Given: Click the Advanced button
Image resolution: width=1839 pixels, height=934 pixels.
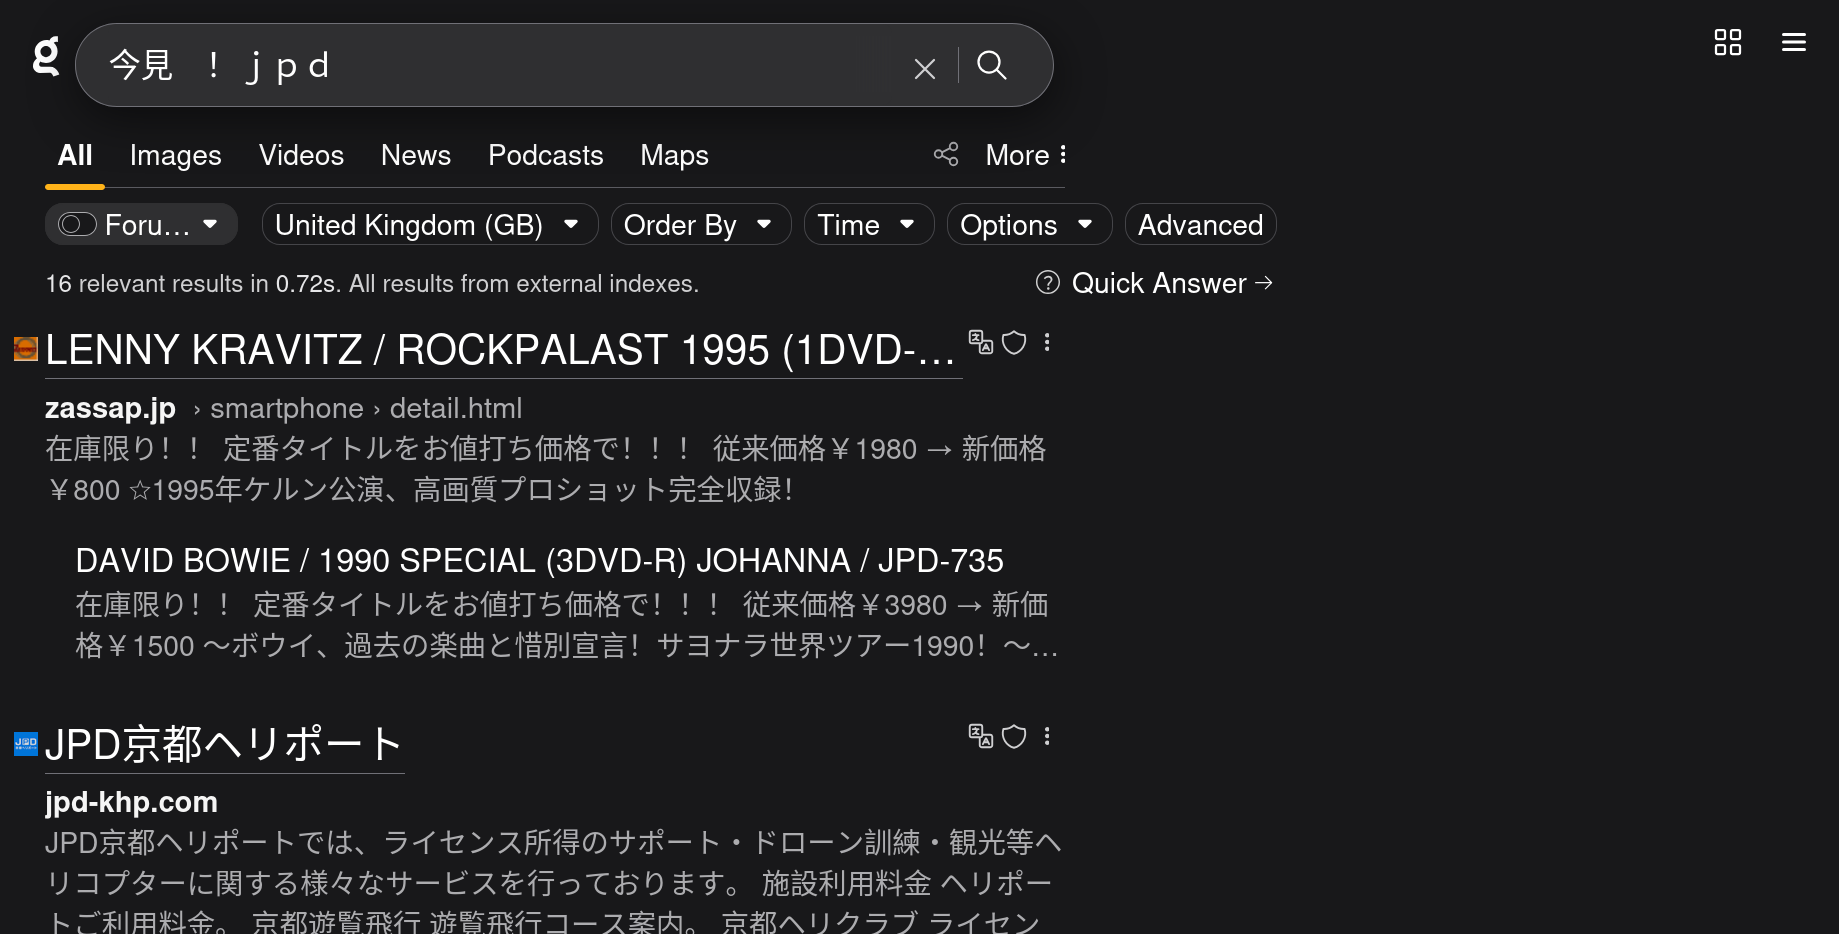Looking at the screenshot, I should point(1200,224).
